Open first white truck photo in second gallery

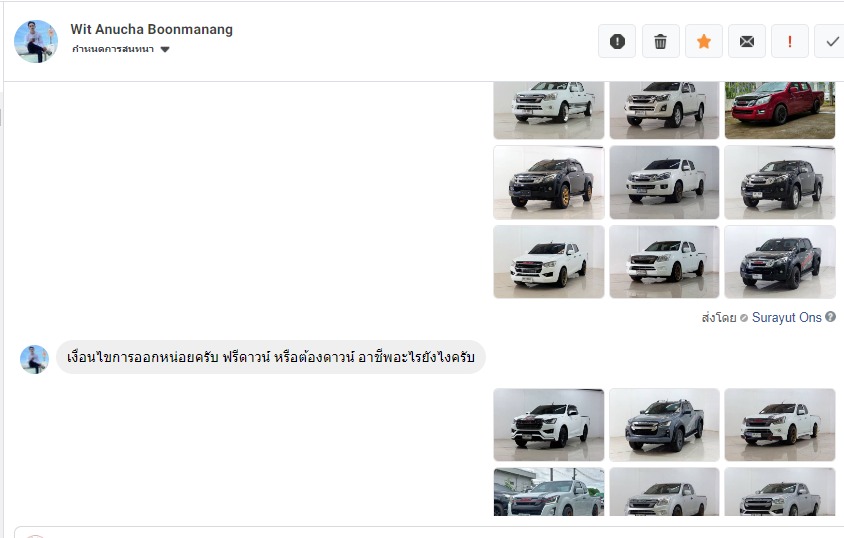coord(549,425)
